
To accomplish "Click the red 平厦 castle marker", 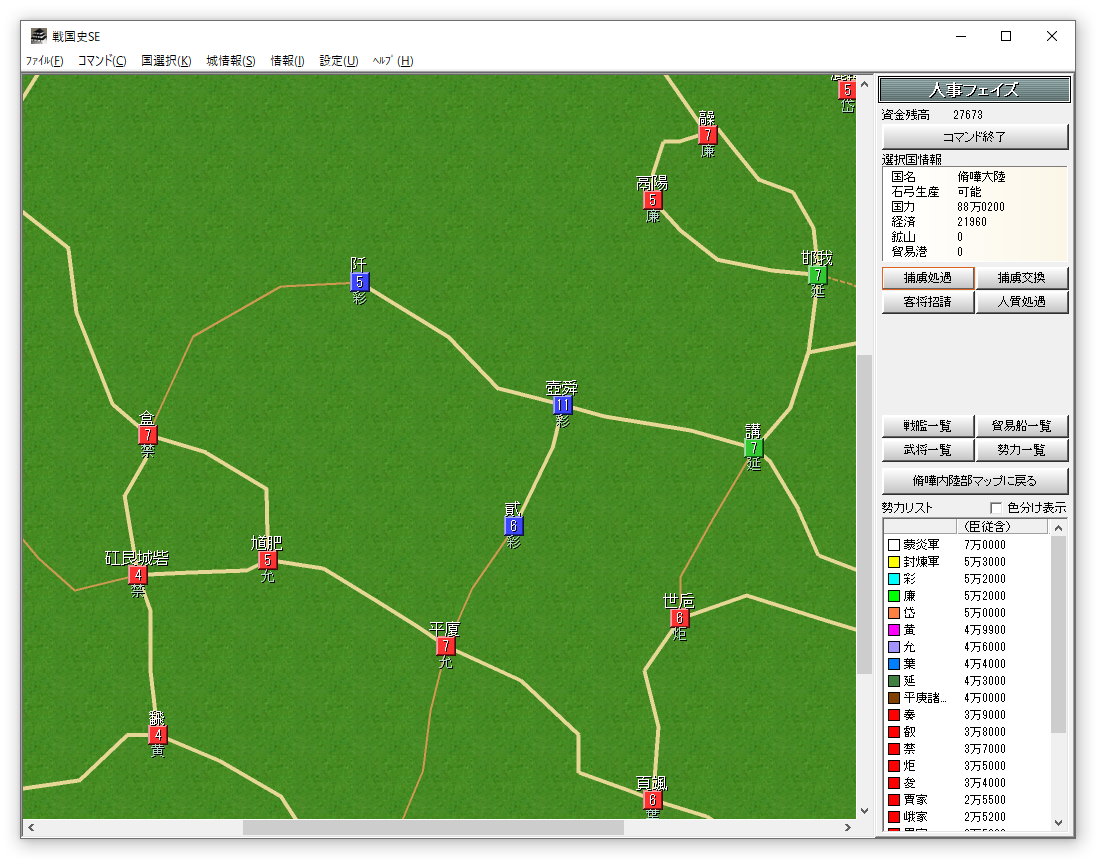I will coord(445,646).
